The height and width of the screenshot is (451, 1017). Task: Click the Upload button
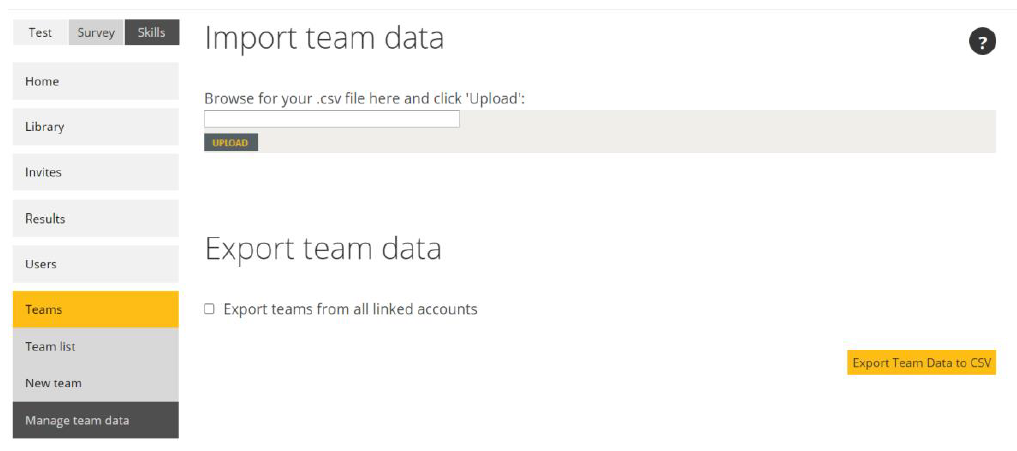231,143
